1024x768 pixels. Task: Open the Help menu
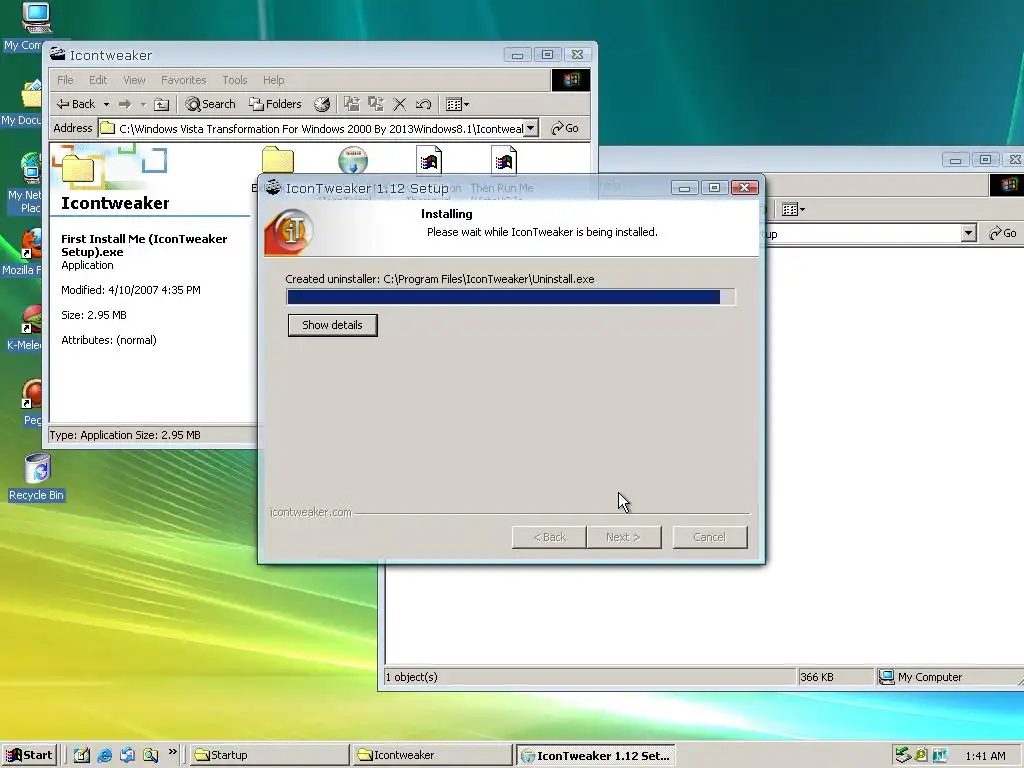point(274,80)
